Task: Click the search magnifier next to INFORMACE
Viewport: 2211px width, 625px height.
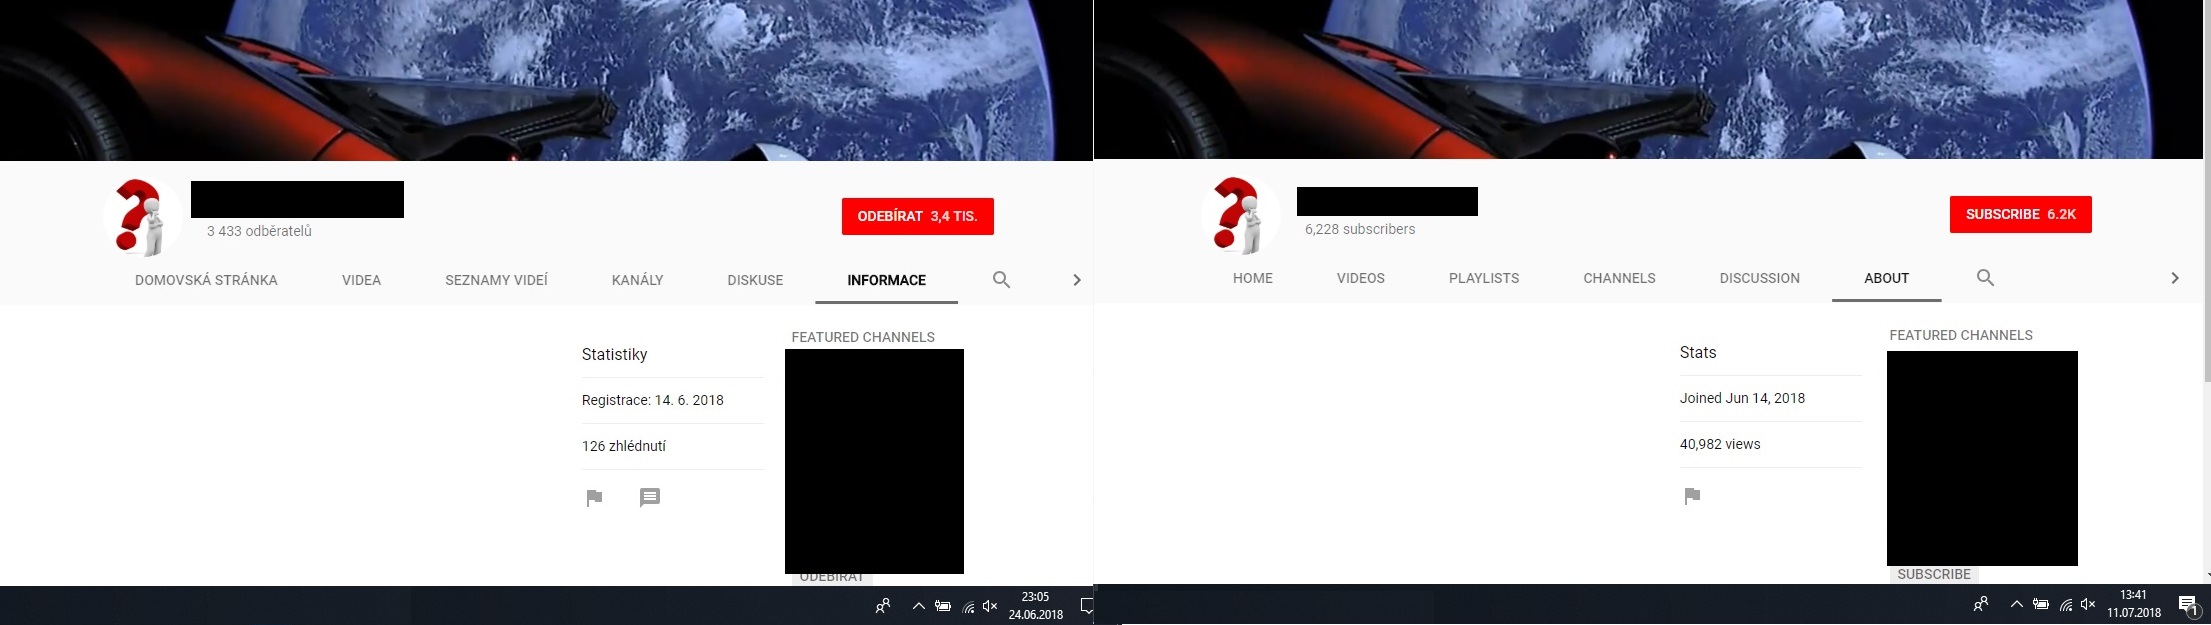Action: (x=1001, y=280)
